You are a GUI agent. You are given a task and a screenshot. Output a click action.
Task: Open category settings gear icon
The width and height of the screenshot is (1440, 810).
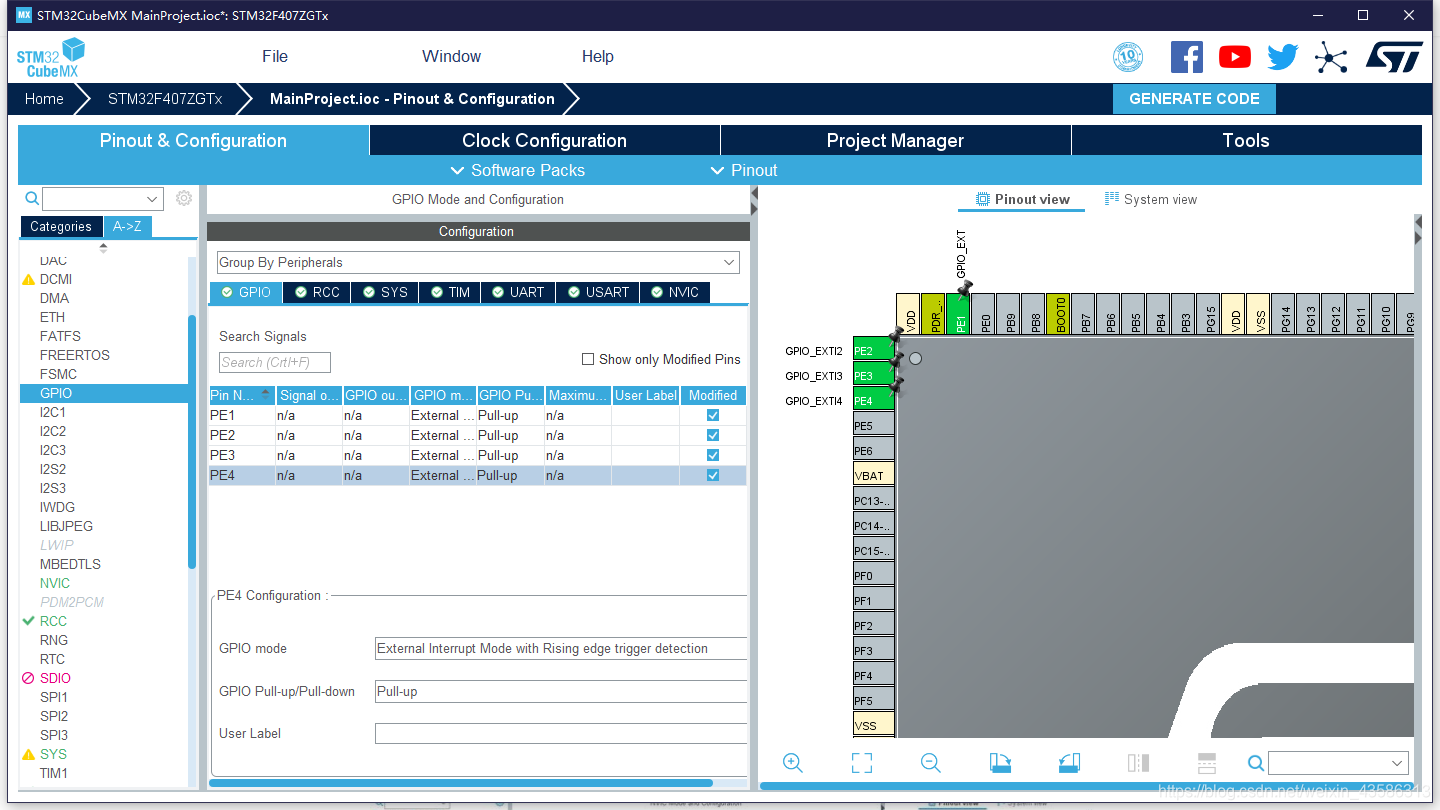(184, 198)
